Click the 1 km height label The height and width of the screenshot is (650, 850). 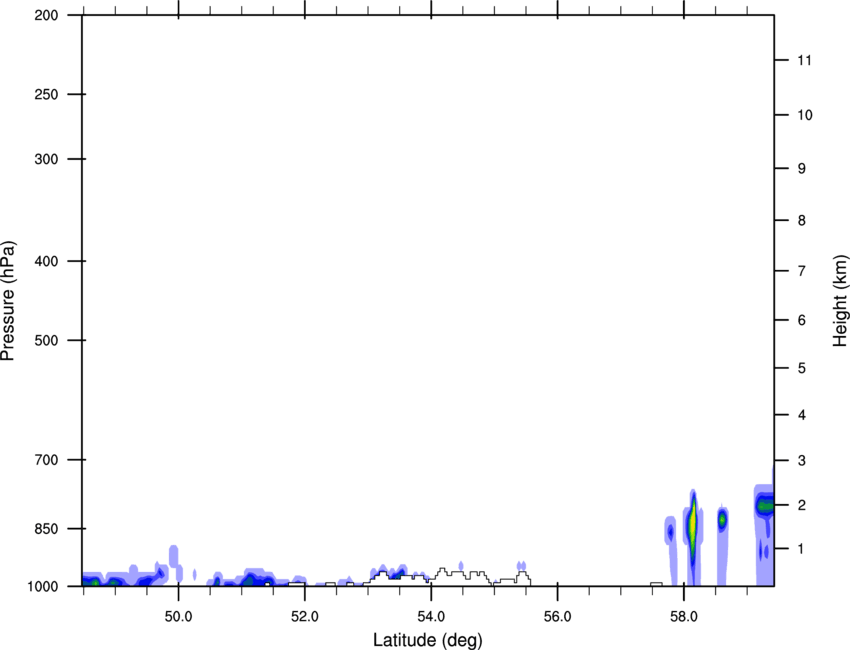802,549
